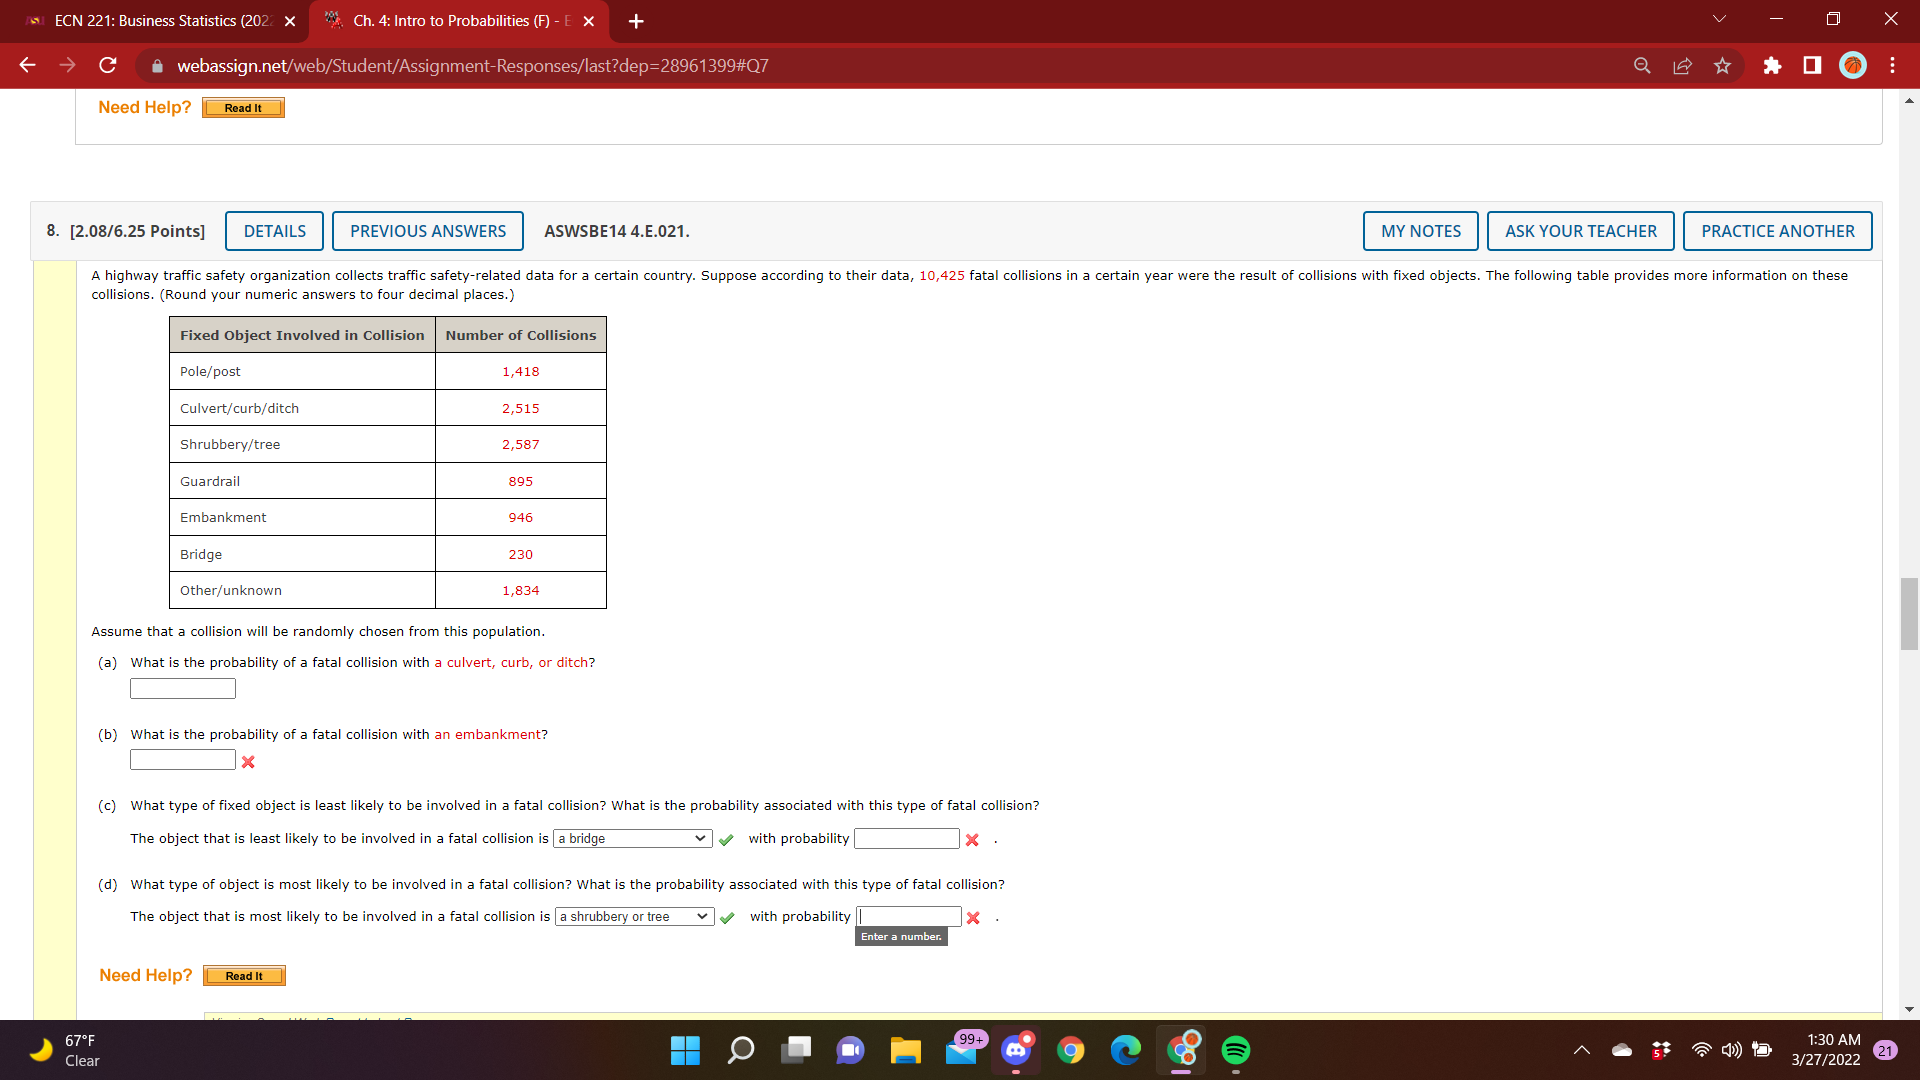Click the share icon in address bar
The image size is (1920, 1080).
click(1682, 65)
